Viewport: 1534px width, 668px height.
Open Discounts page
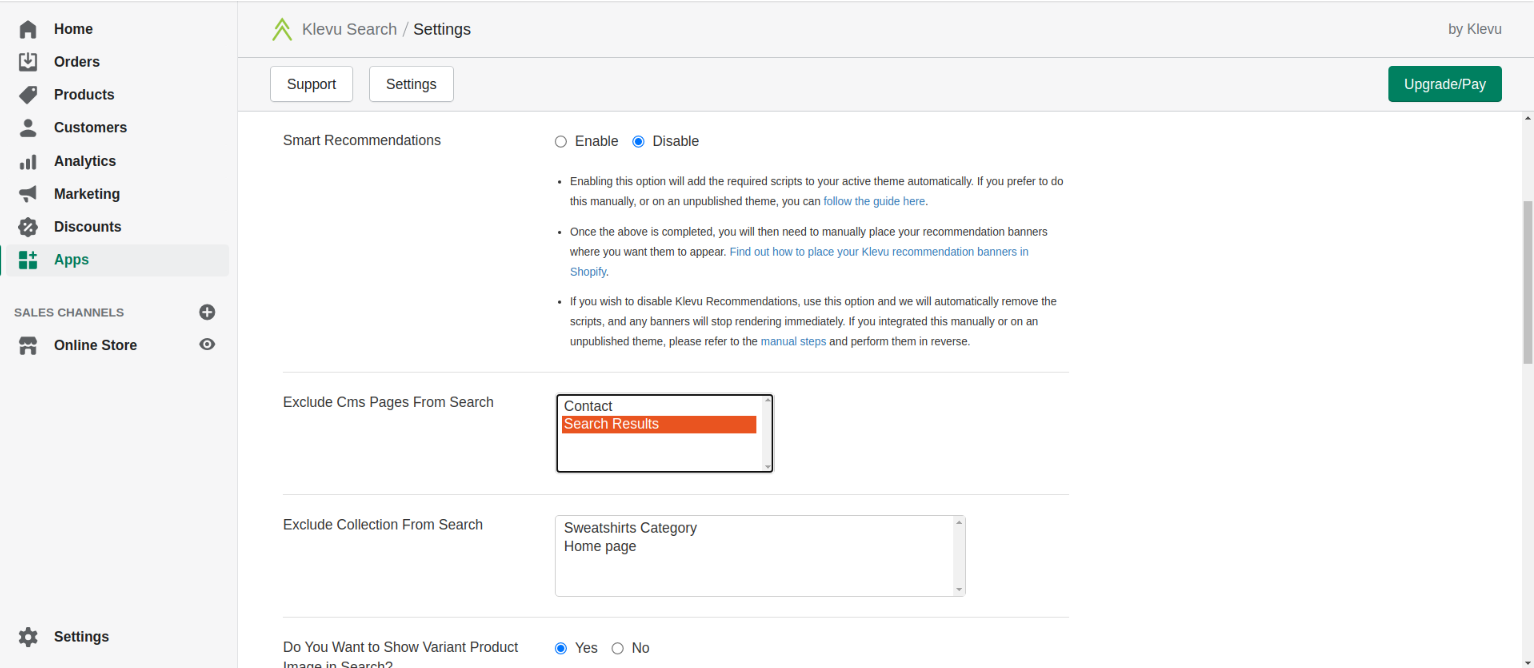(88, 227)
